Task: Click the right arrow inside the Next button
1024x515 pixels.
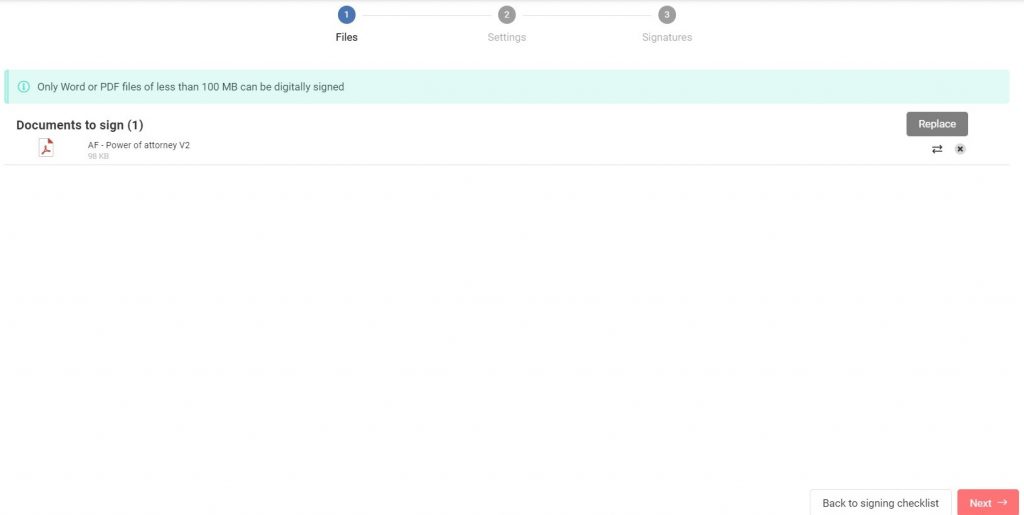Action: [x=1002, y=503]
